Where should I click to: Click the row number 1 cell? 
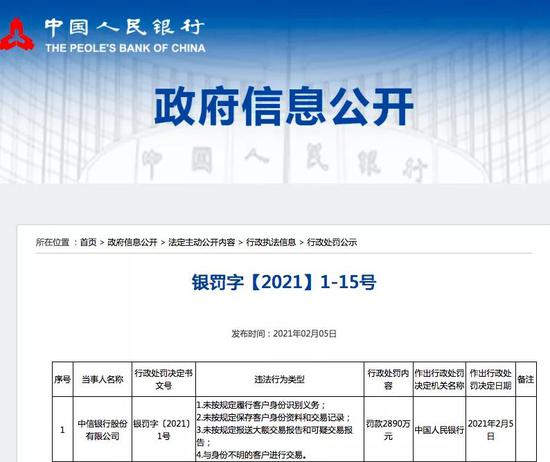63,429
